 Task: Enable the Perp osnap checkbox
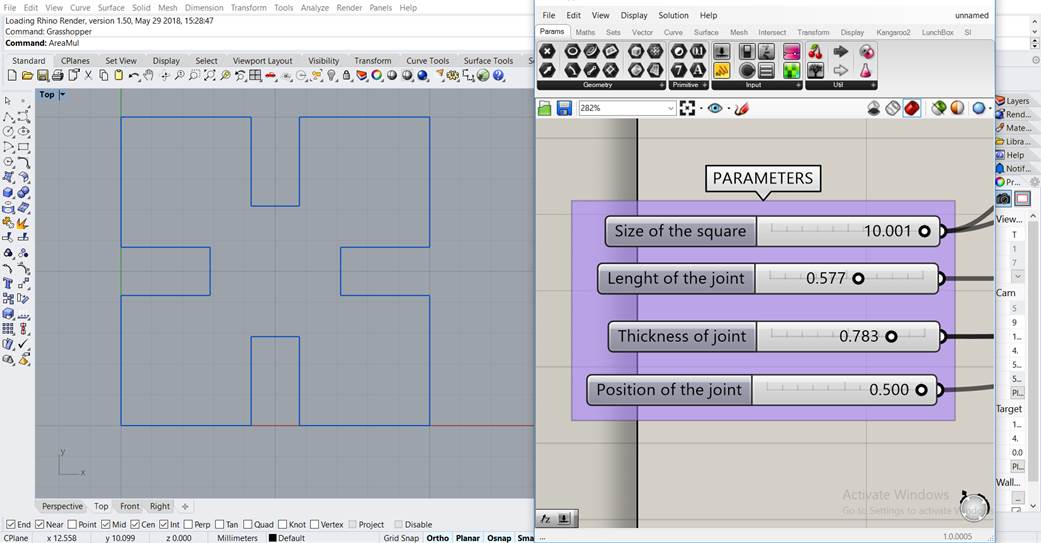[188, 524]
